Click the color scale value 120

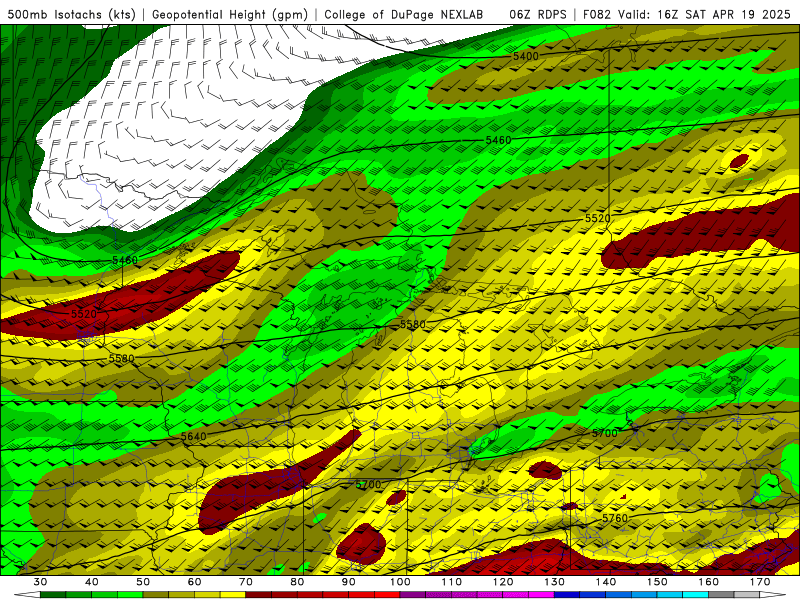coord(503,582)
